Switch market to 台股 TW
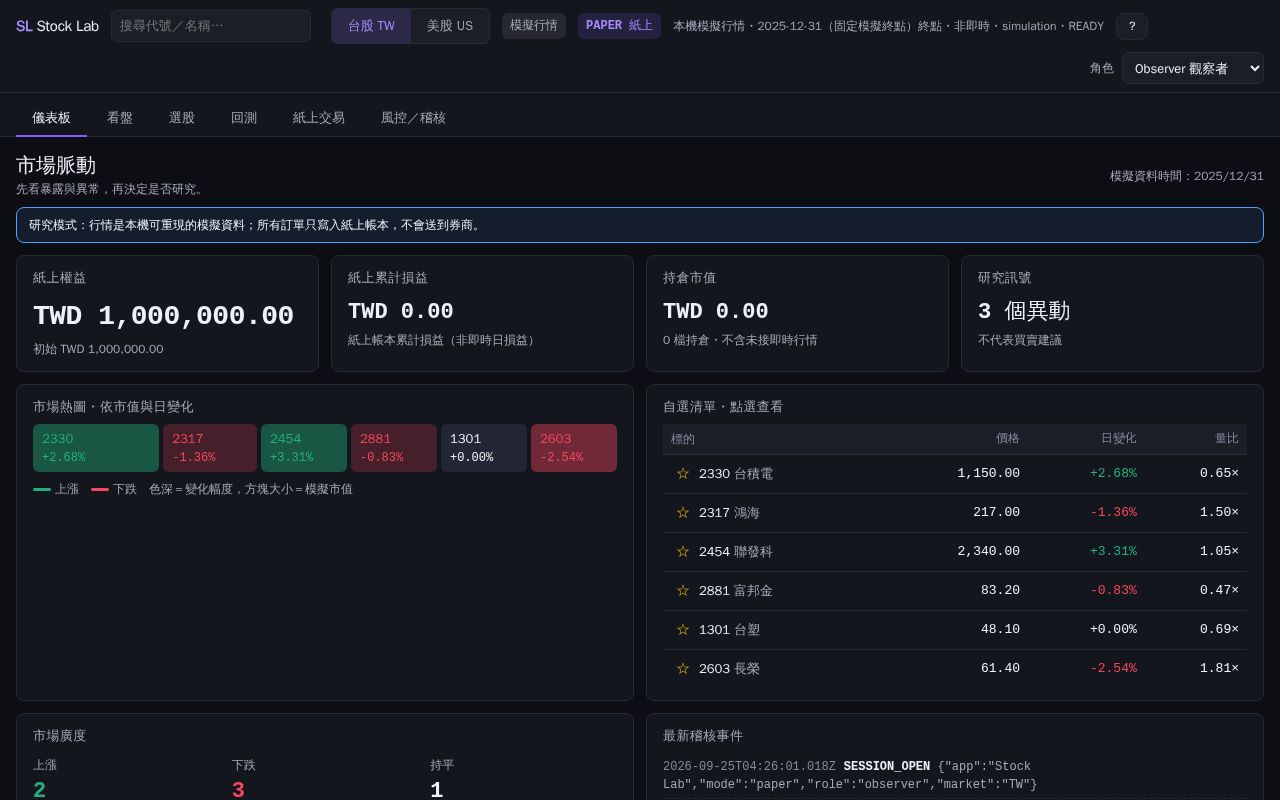Image resolution: width=1280 pixels, height=800 pixels. [x=371, y=26]
